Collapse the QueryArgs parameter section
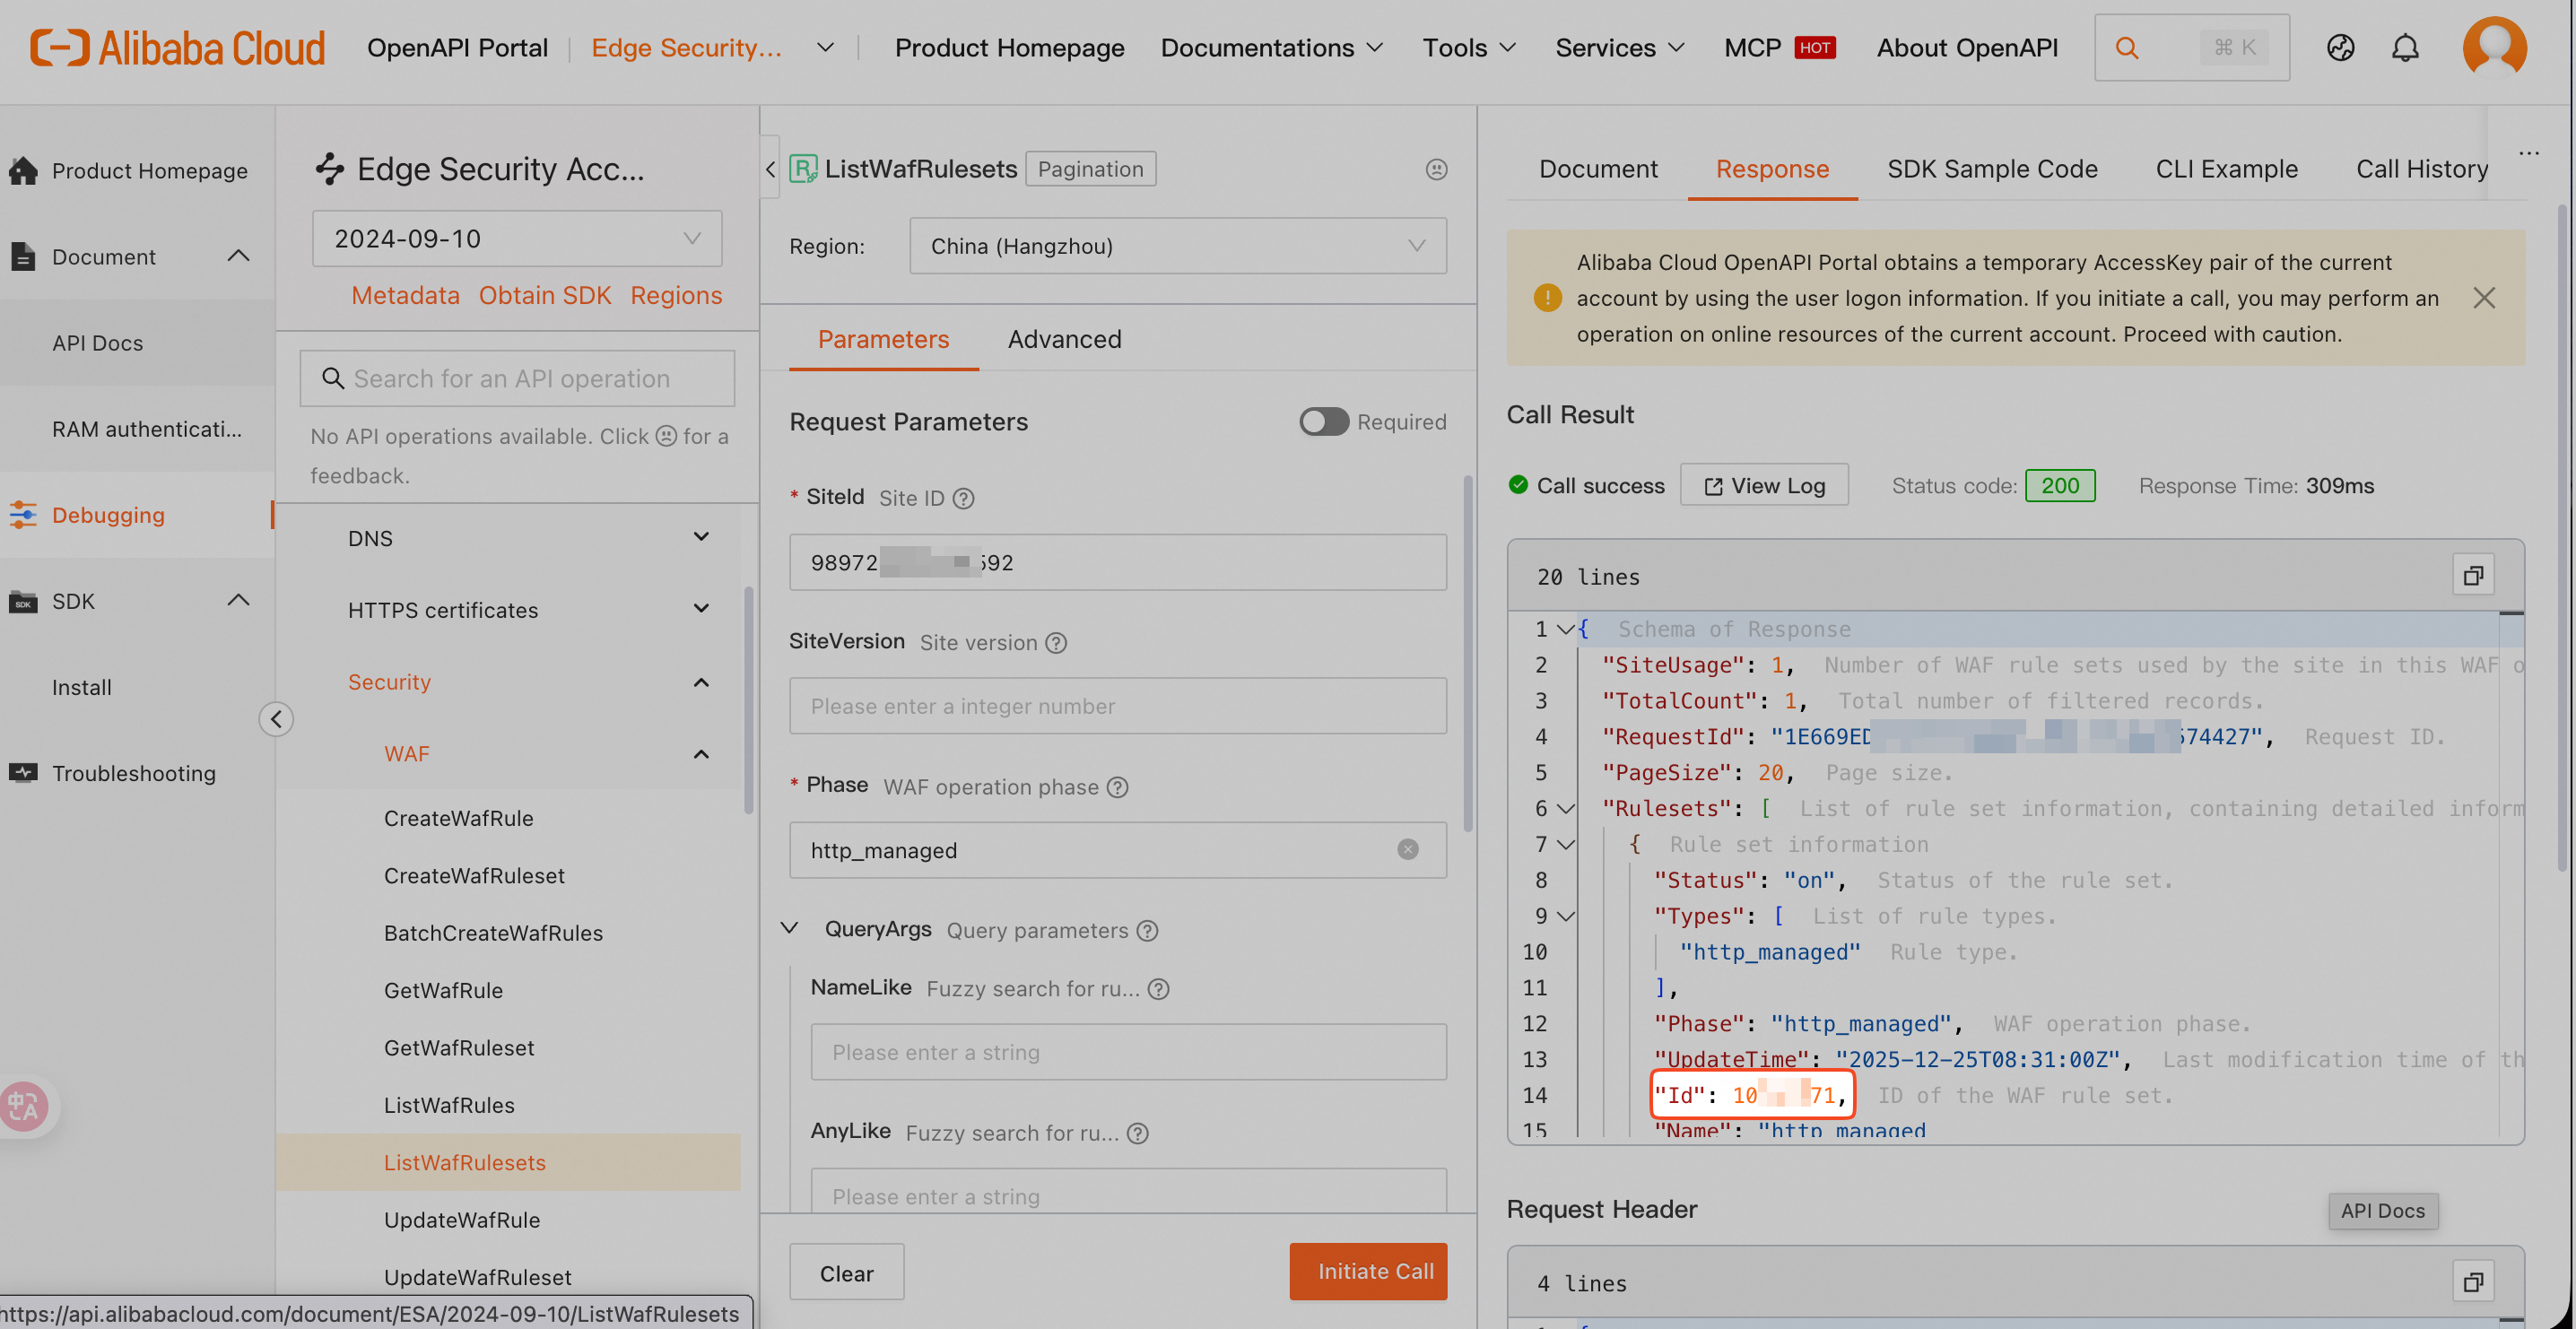The image size is (2576, 1329). click(x=789, y=929)
